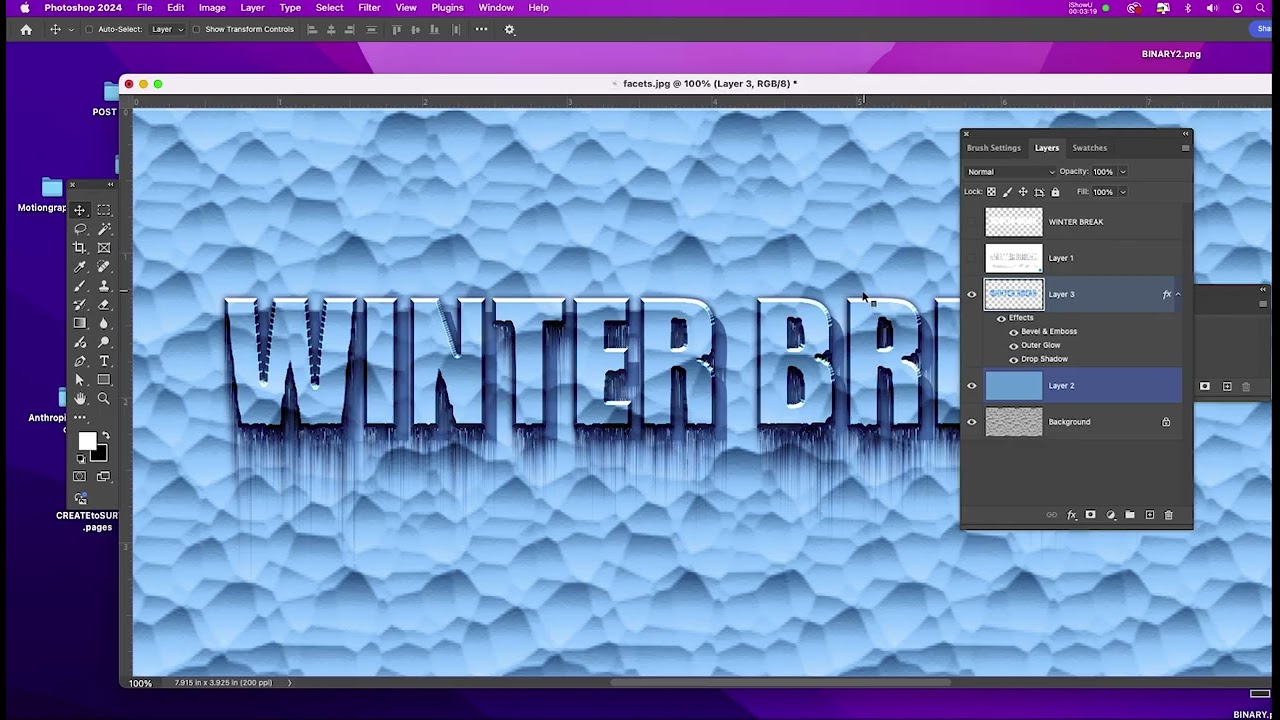Switch to the Swatches tab
Image resolution: width=1280 pixels, height=720 pixels.
coord(1089,148)
